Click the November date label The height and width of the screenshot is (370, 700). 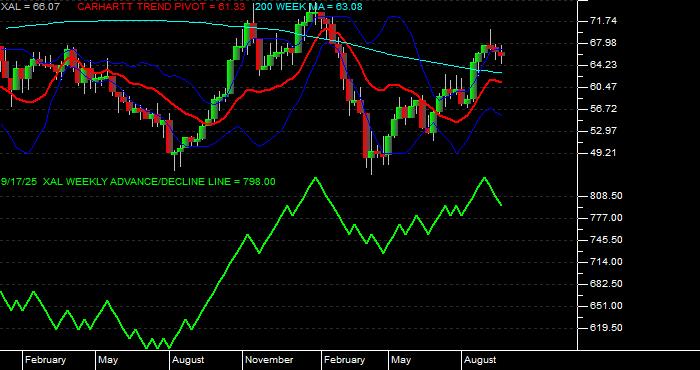pos(270,360)
